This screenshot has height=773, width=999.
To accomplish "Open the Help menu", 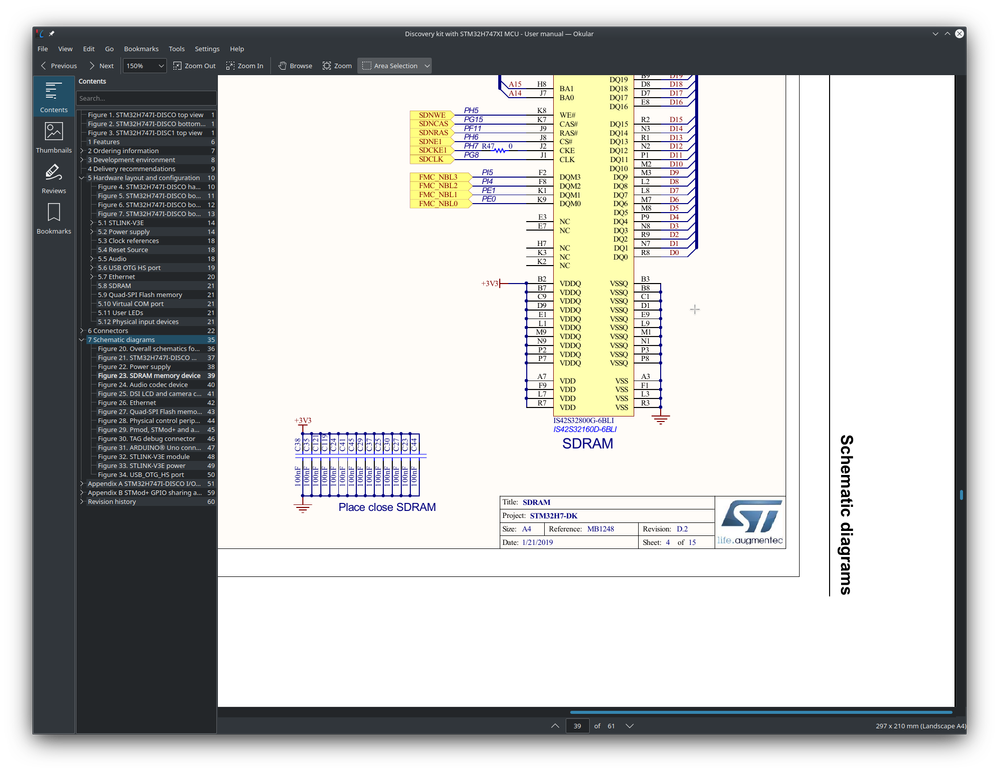I will pyautogui.click(x=236, y=48).
